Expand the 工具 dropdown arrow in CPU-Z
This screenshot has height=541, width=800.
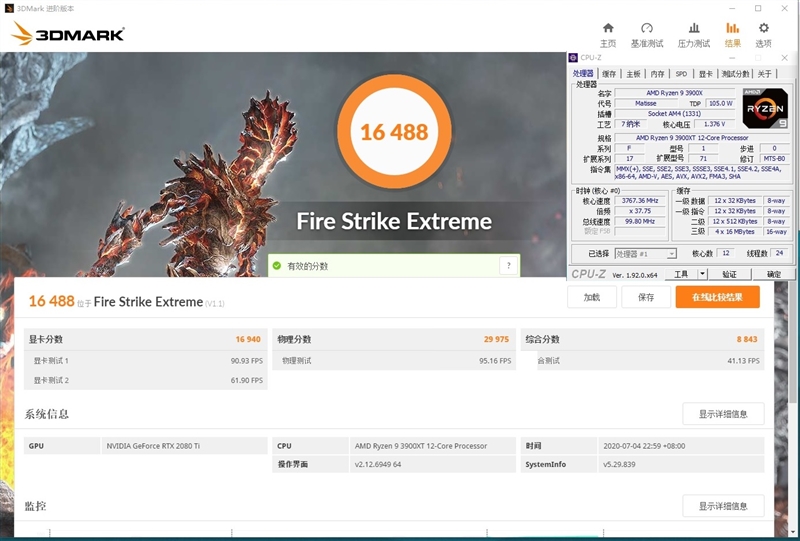click(703, 274)
